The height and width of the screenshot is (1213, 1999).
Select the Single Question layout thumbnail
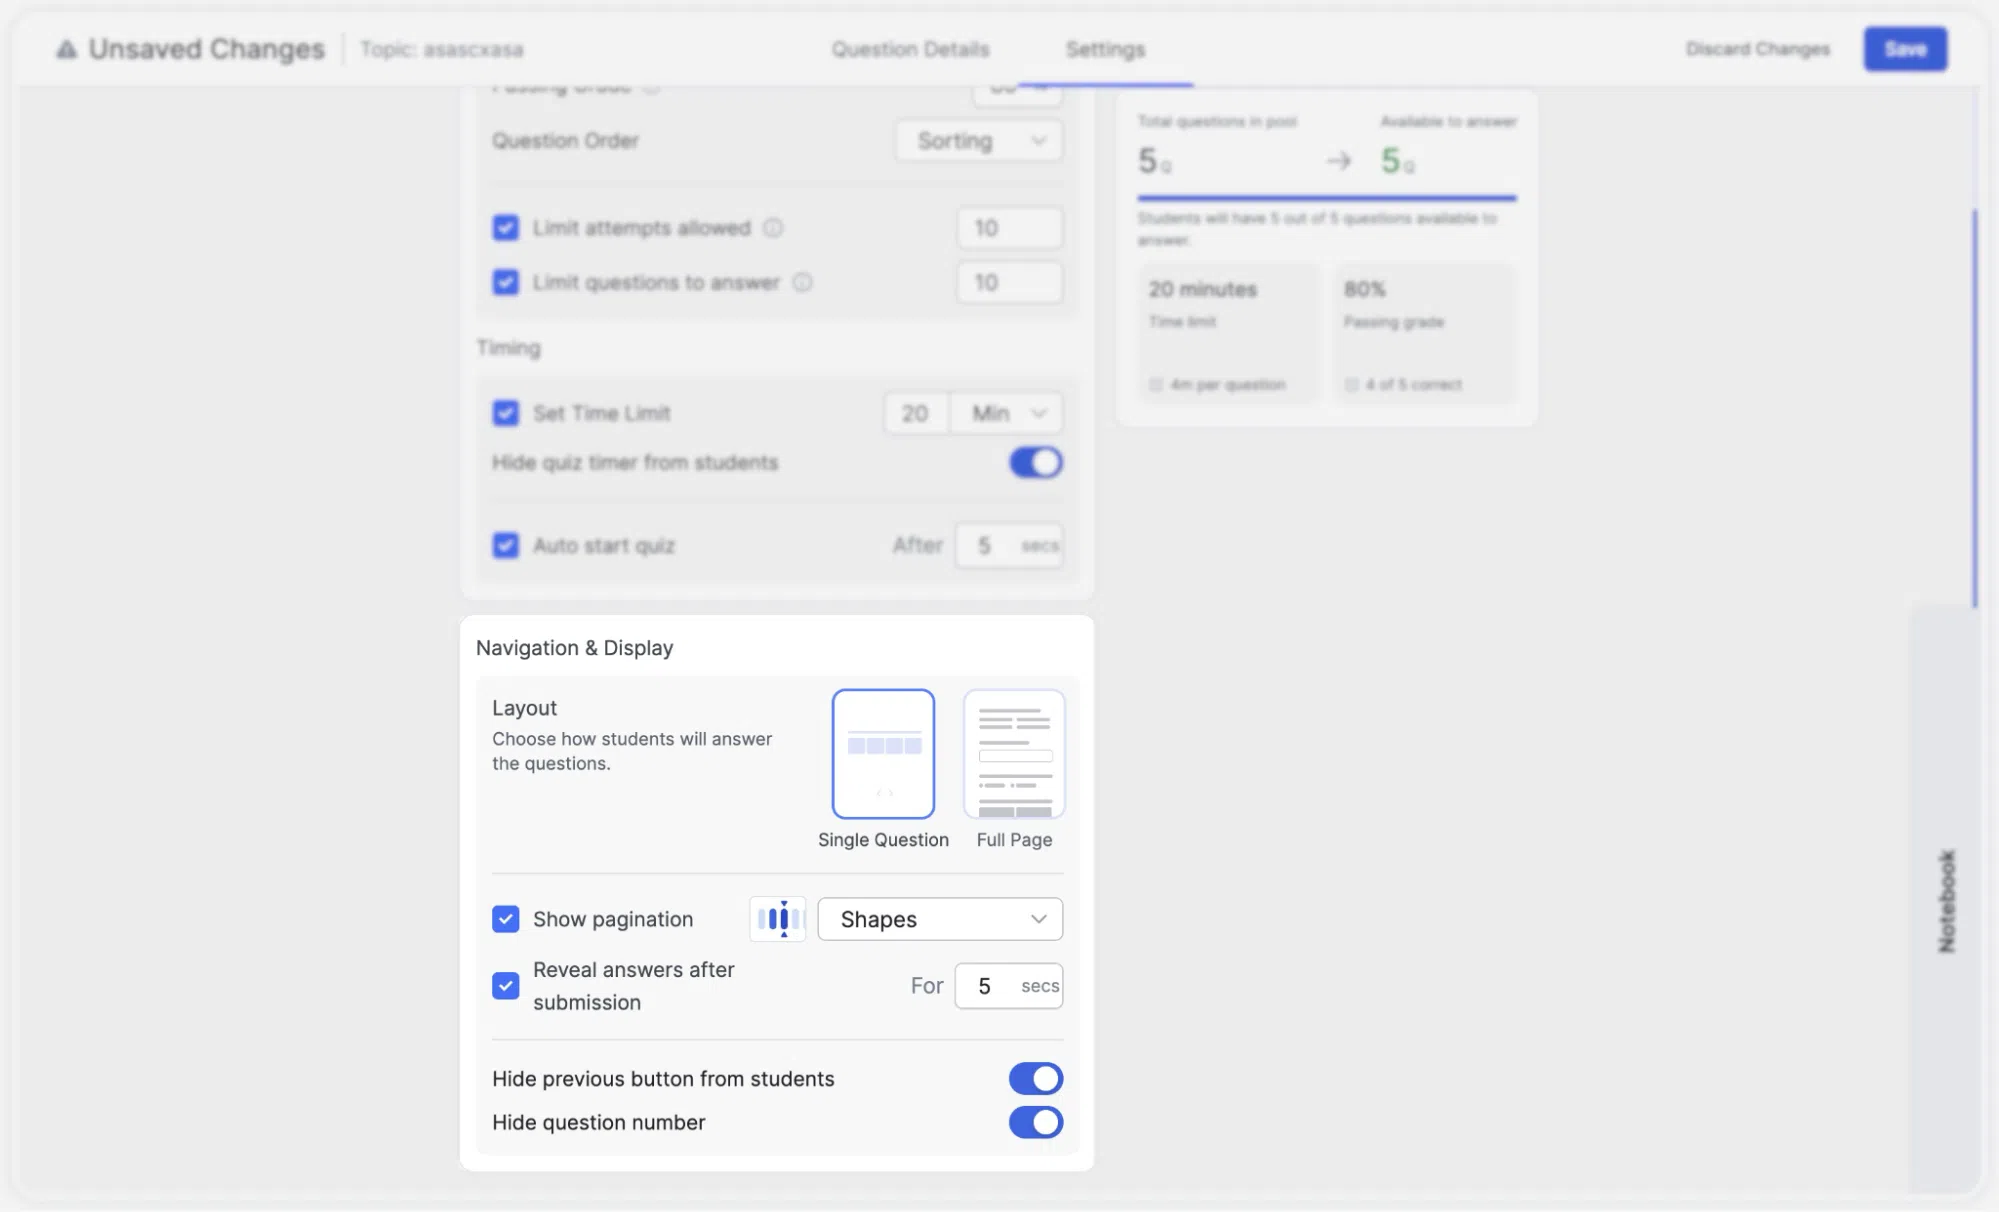(883, 754)
